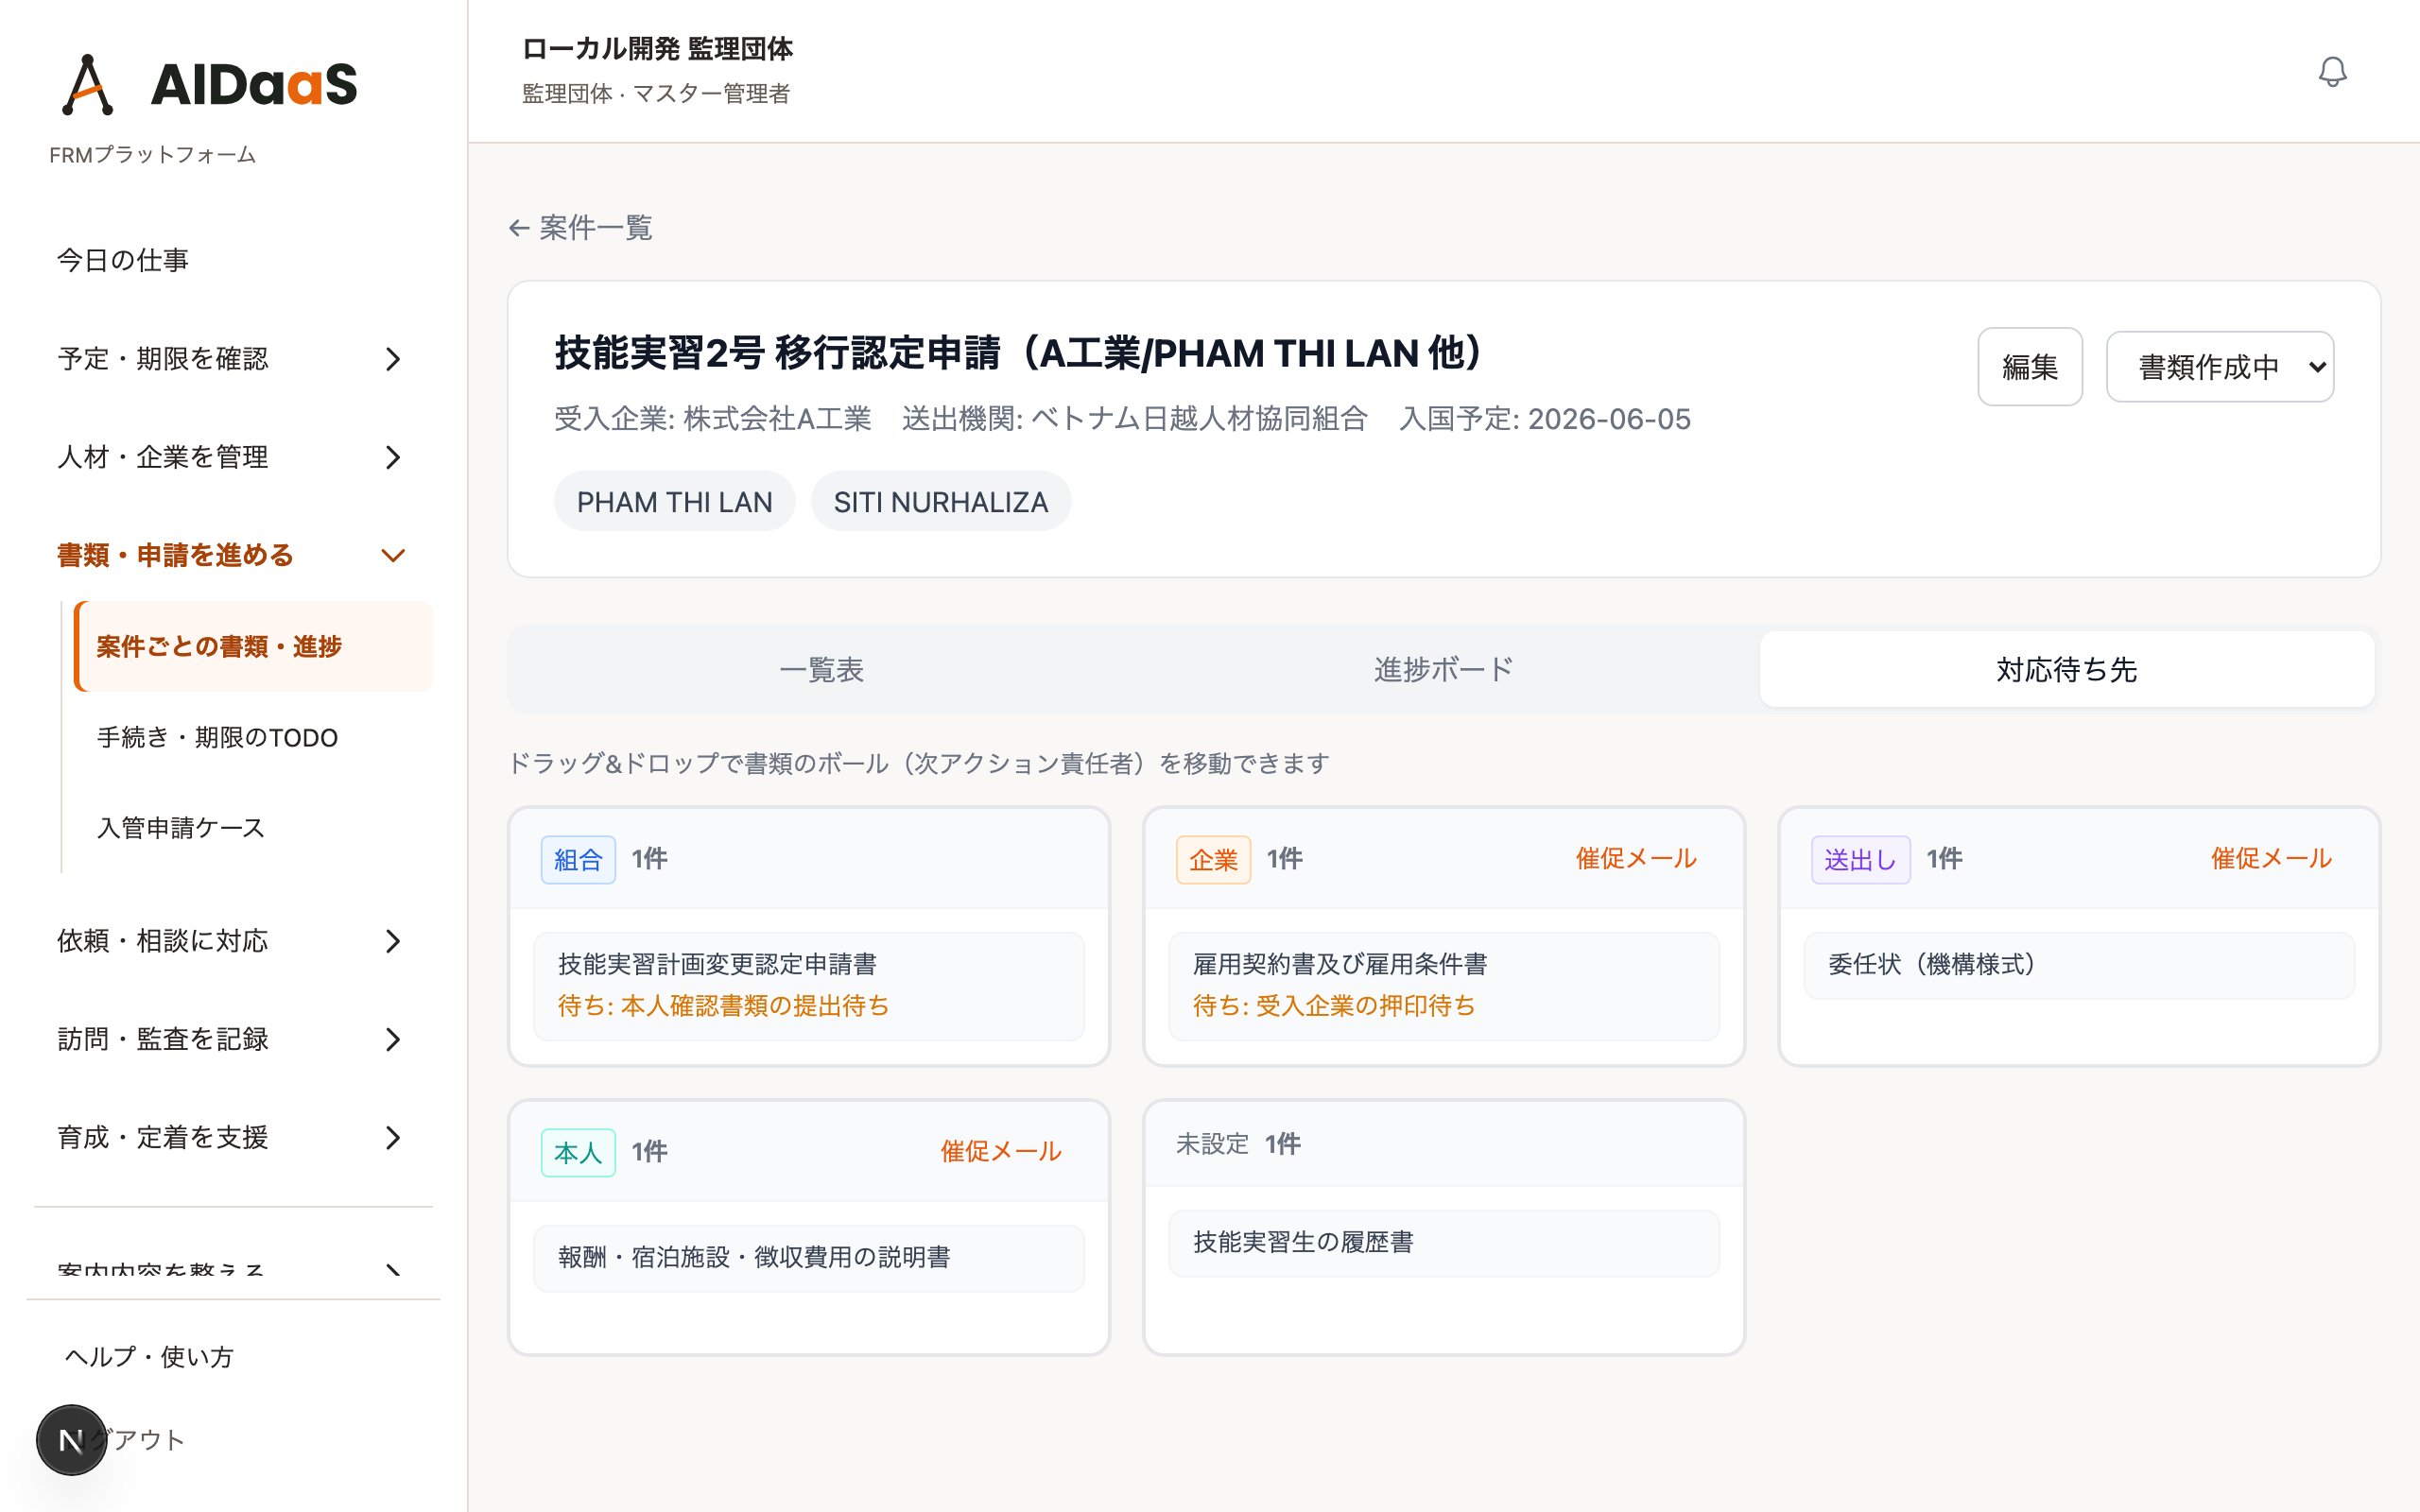Click the Next.js dev tools badge
Viewport: 2420px width, 1512px height.
pyautogui.click(x=71, y=1440)
